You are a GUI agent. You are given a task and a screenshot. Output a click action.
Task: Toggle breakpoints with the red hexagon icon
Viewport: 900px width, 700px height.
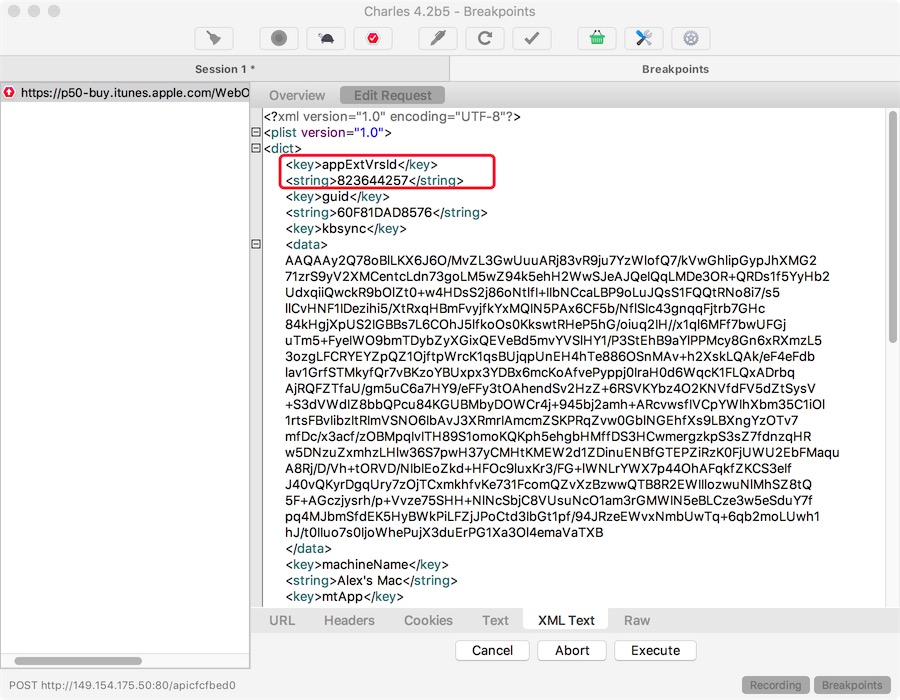(373, 38)
